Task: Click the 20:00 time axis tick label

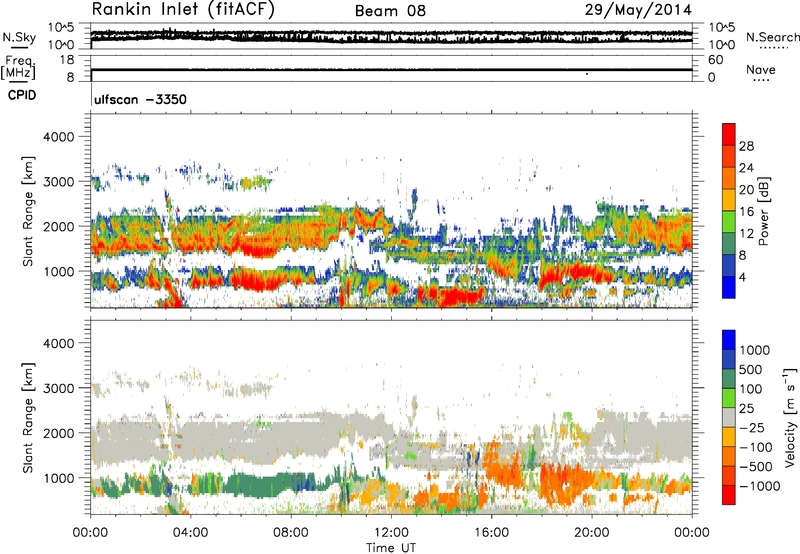Action: [x=592, y=533]
